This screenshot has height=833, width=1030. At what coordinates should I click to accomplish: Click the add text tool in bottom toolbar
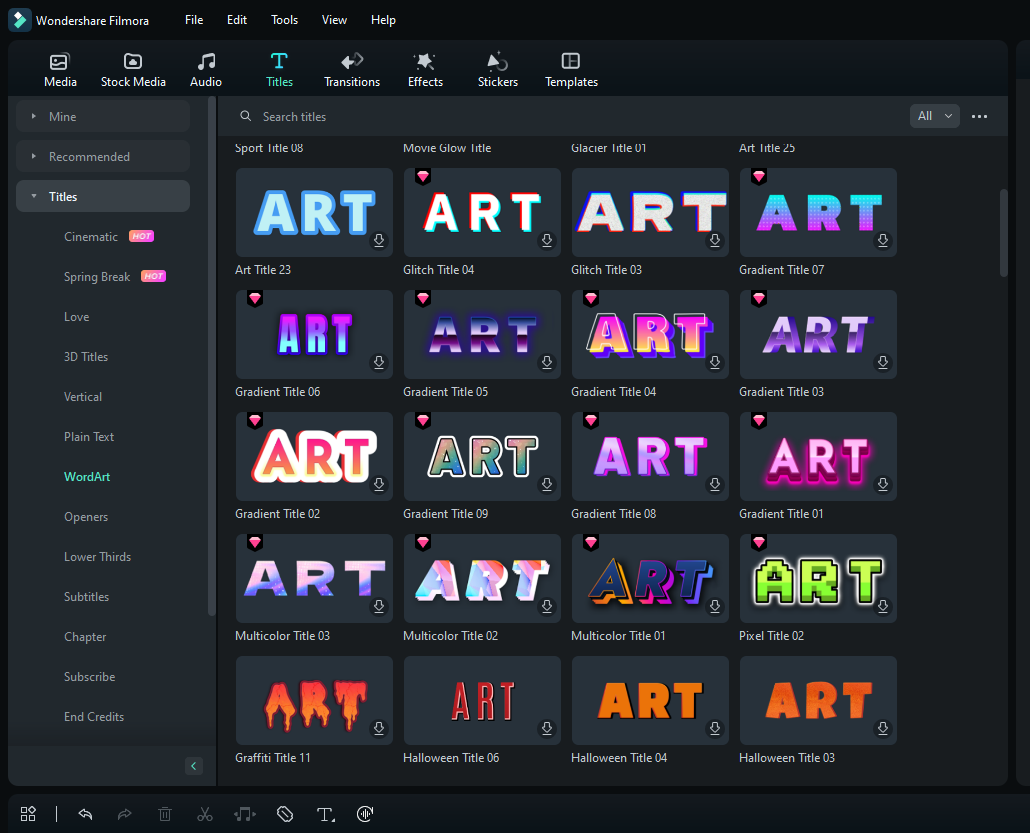click(x=325, y=814)
